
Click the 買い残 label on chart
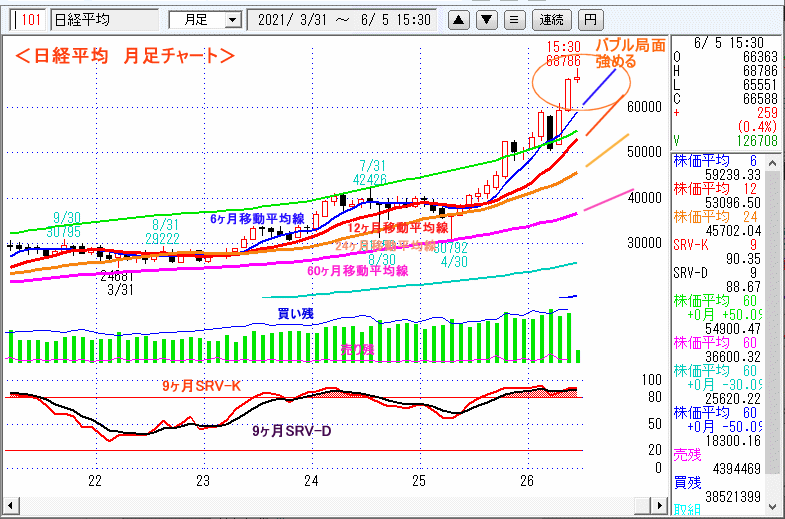[x=295, y=314]
